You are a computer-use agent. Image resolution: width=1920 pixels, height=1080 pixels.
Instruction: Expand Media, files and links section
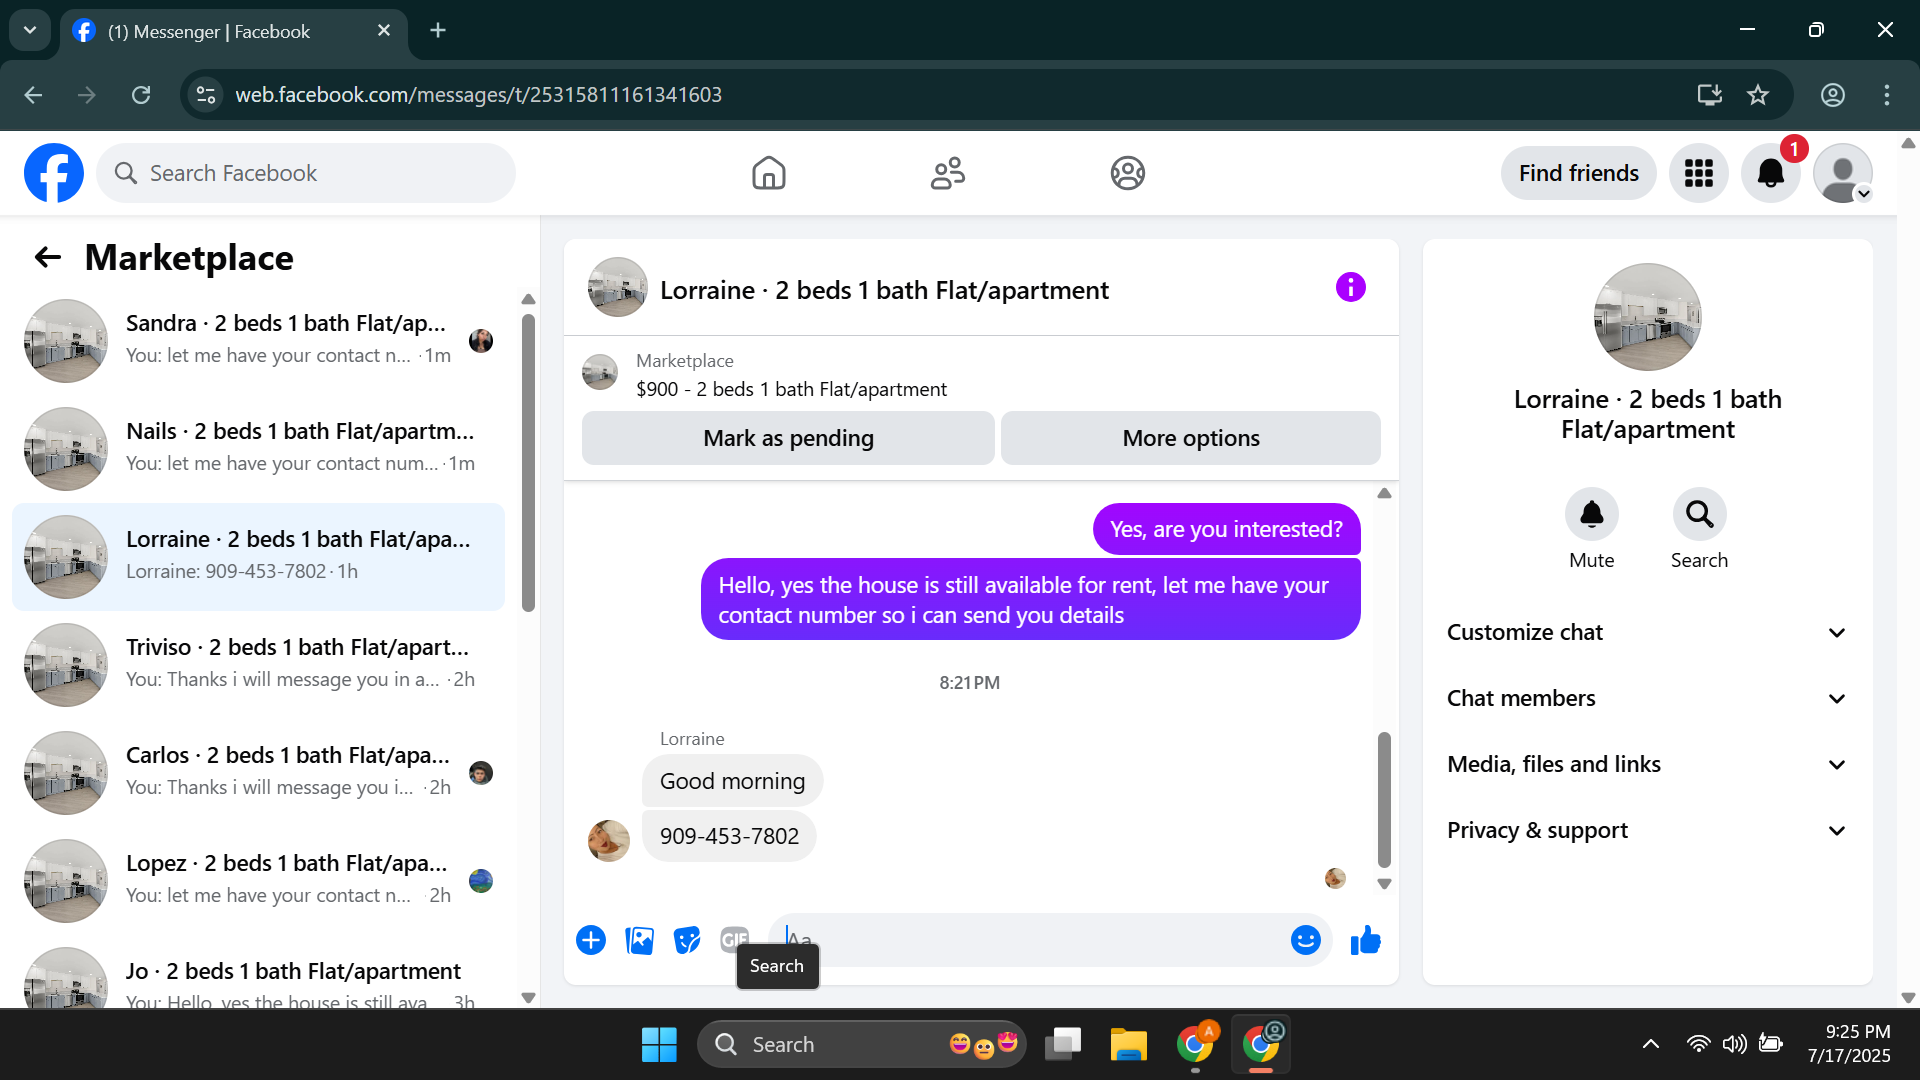tap(1648, 764)
